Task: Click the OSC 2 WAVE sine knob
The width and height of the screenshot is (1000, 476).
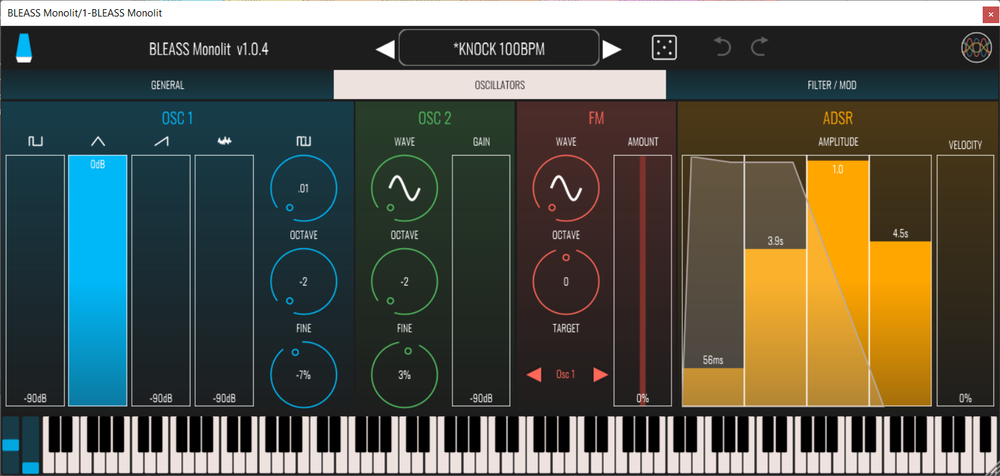Action: tap(404, 188)
